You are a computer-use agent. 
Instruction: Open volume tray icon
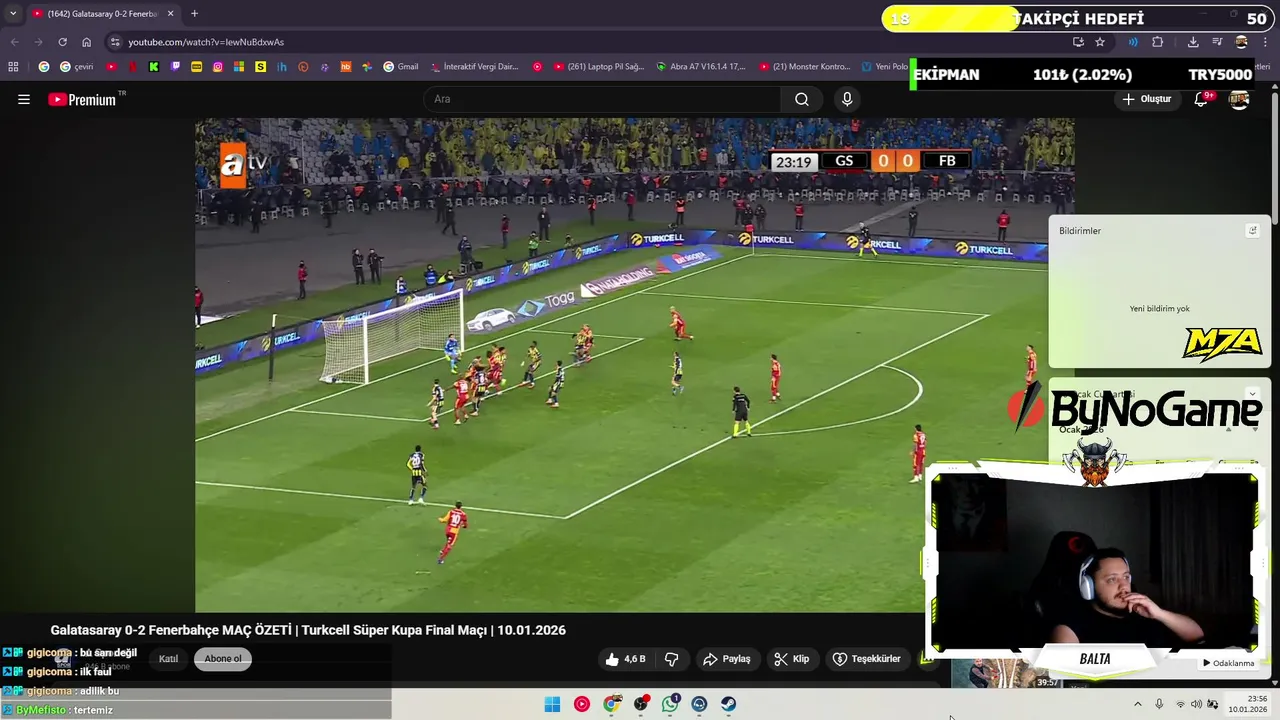coord(1196,704)
